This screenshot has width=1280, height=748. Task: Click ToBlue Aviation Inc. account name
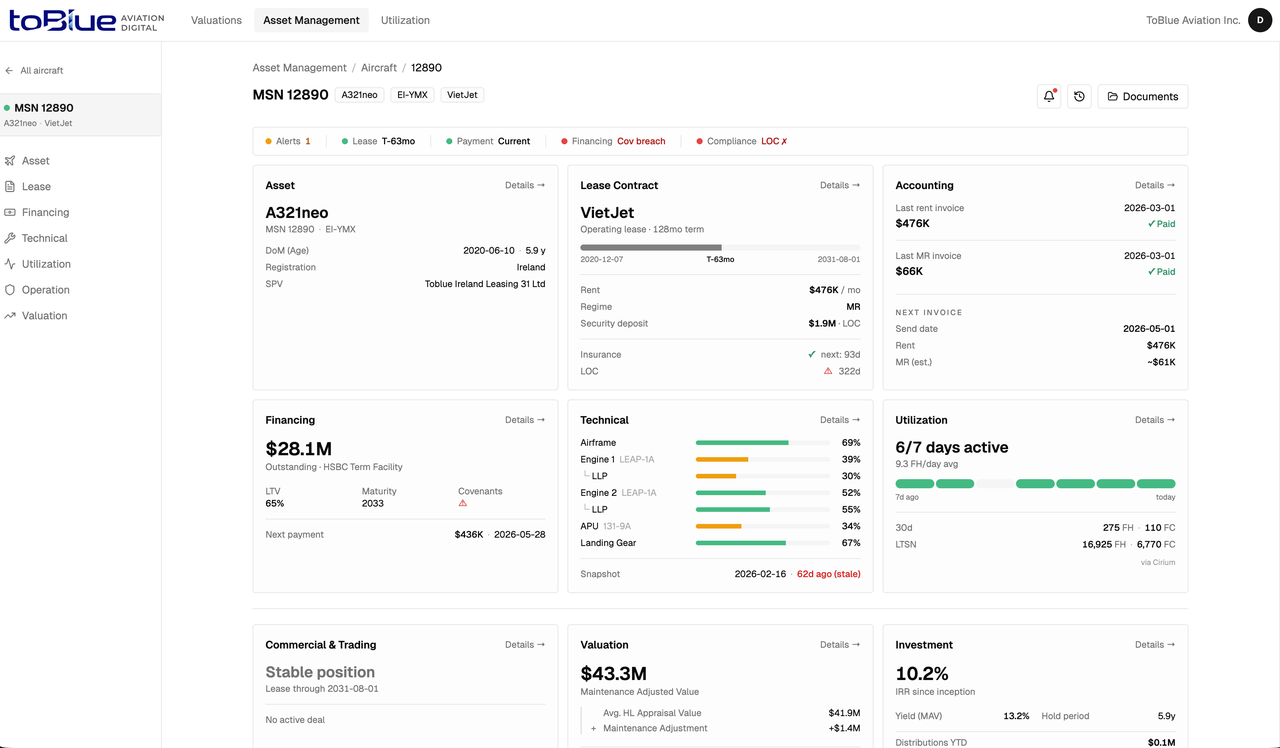coord(1193,20)
